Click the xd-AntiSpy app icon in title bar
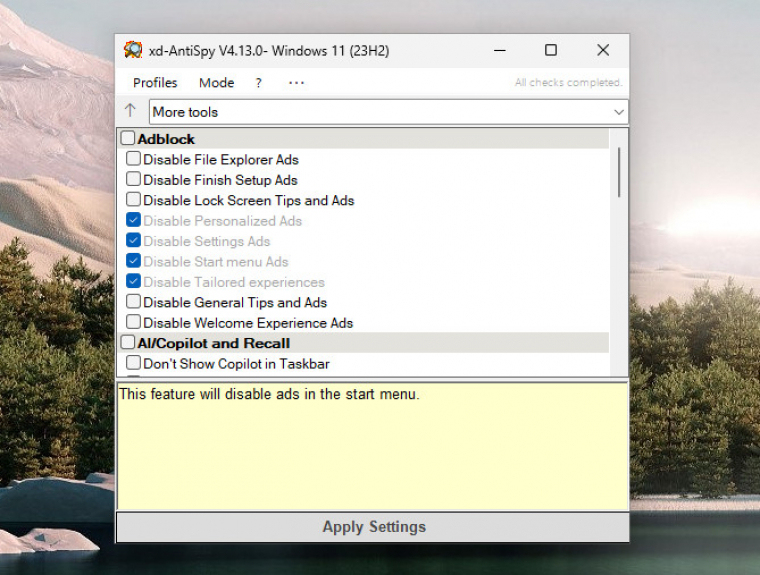760x575 pixels. coord(133,50)
